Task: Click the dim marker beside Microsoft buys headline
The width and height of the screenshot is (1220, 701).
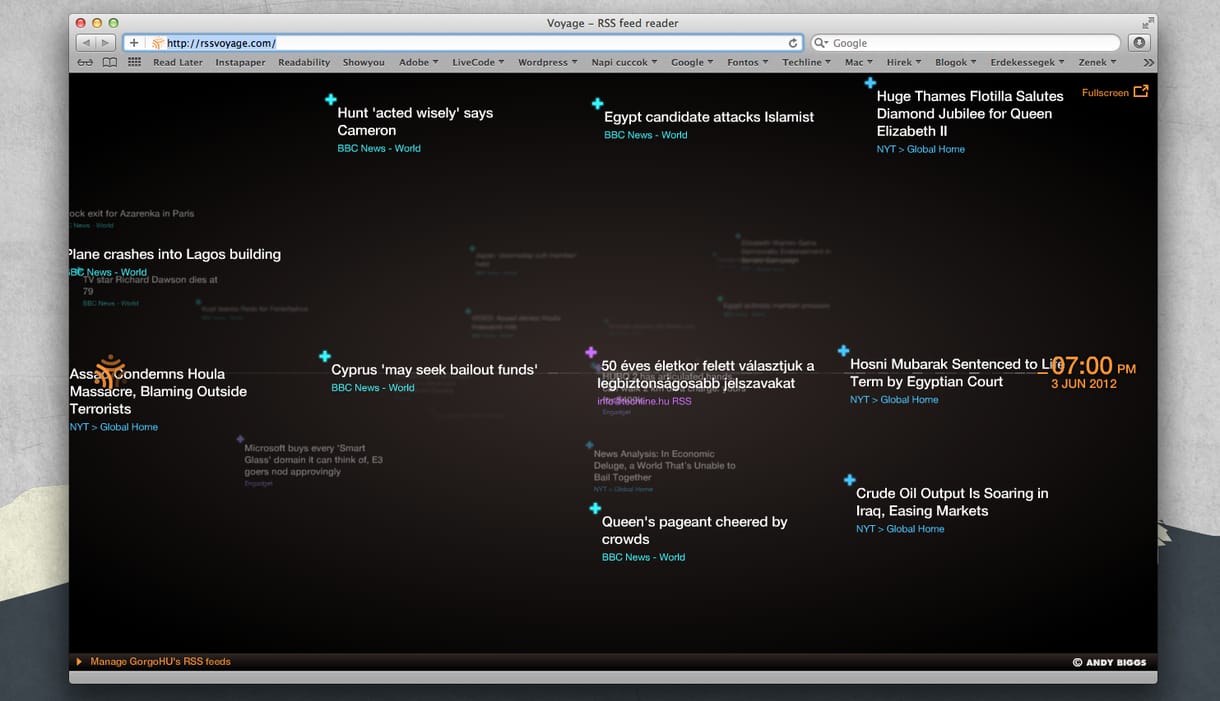Action: click(240, 438)
